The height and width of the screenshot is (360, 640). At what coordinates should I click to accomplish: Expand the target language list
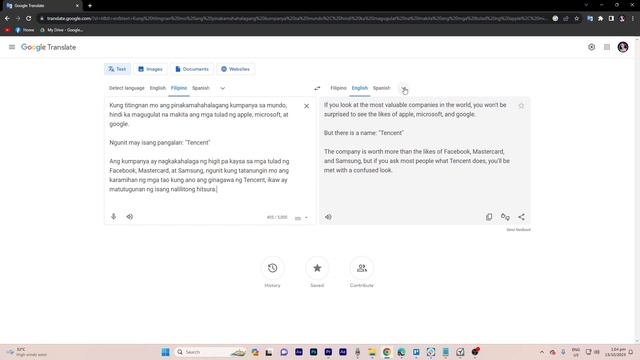tap(403, 88)
